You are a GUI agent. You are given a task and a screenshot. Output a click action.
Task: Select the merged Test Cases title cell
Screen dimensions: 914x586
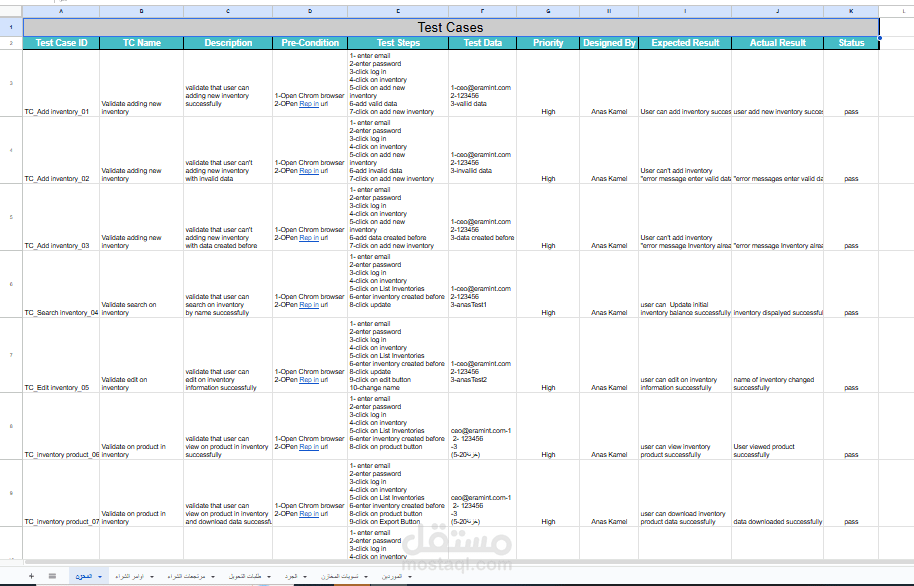click(451, 27)
